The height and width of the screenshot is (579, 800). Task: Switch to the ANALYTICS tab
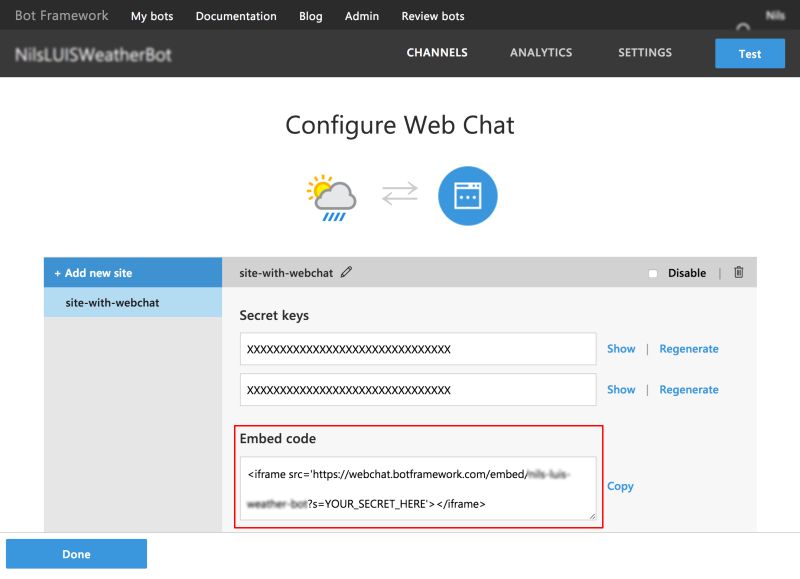(x=540, y=53)
